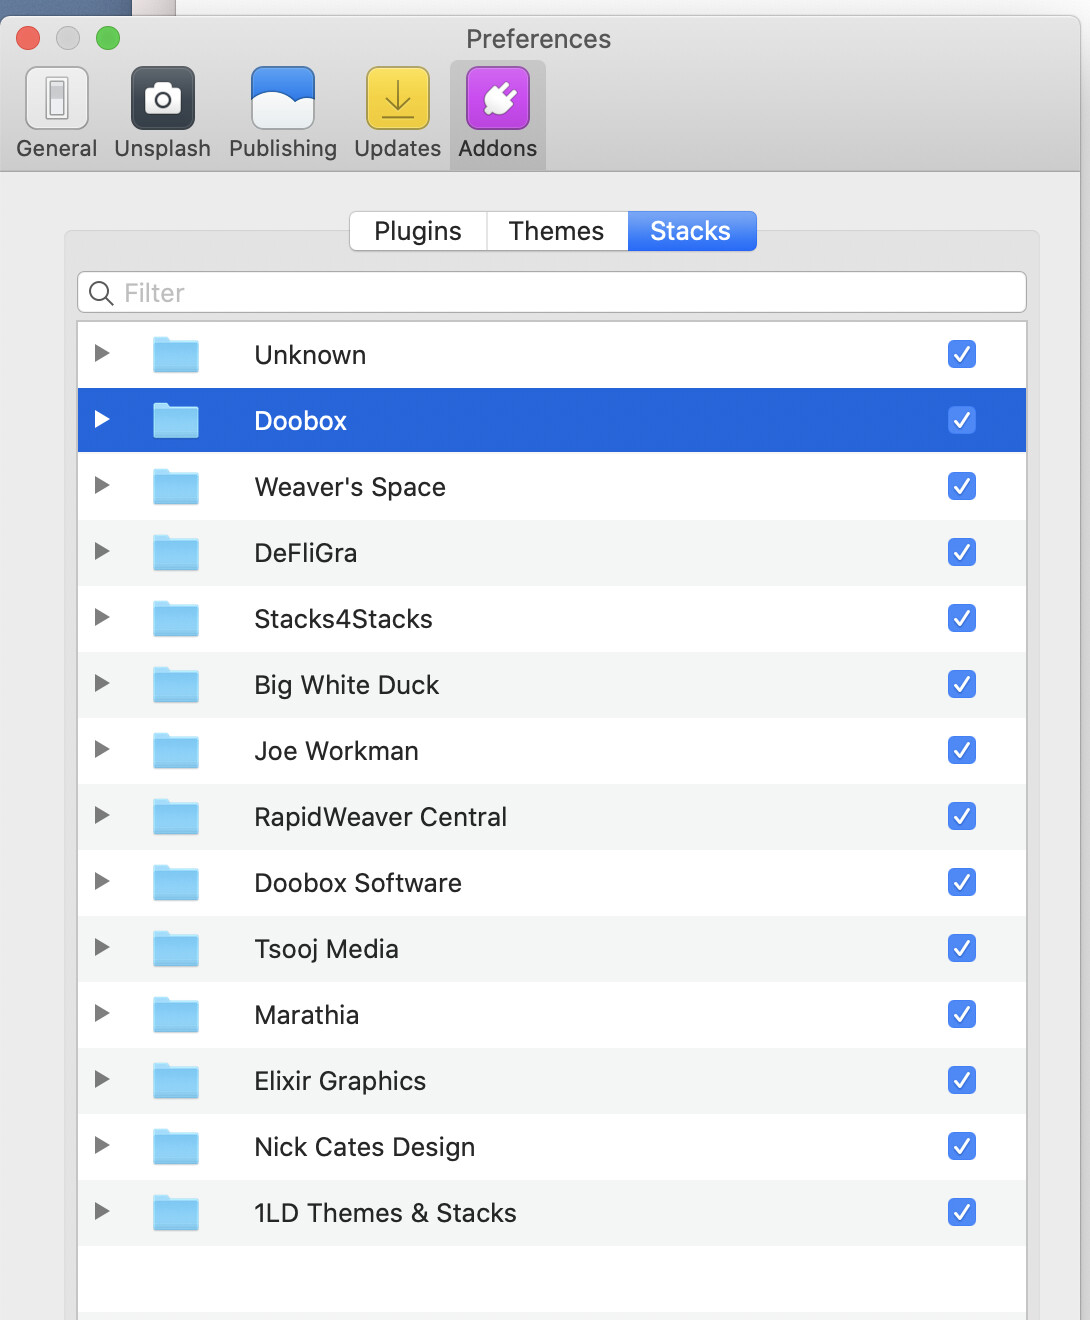This screenshot has width=1090, height=1320.
Task: Click the 1LD Themes & Stacks folder icon
Action: (x=176, y=1212)
